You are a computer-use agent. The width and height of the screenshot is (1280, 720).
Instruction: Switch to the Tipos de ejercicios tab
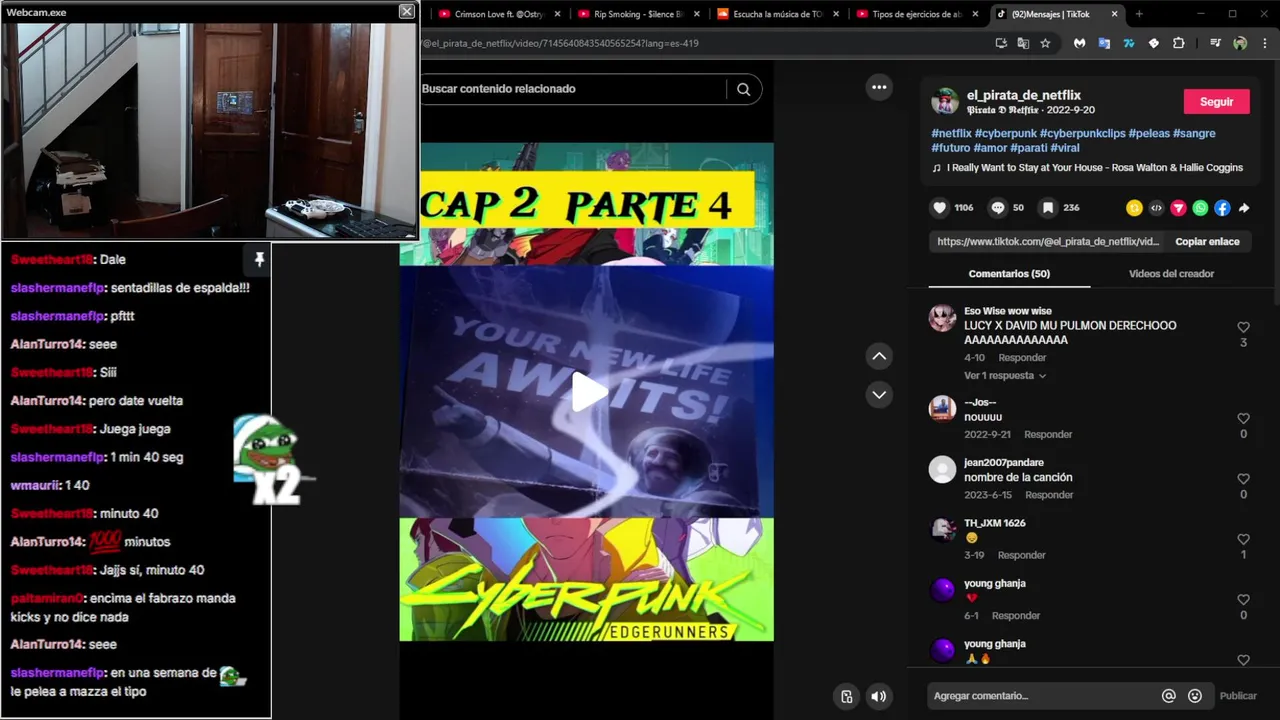tap(916, 14)
